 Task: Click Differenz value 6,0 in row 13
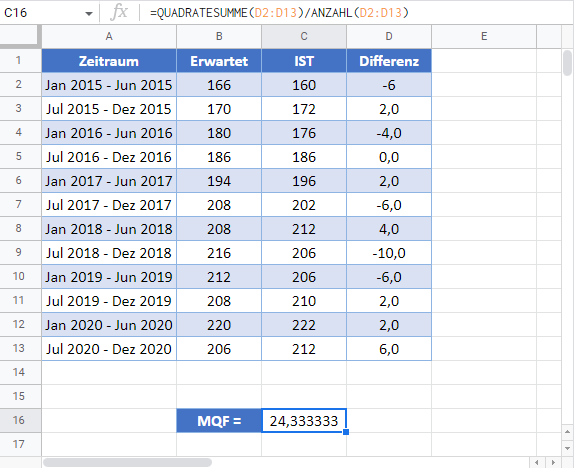[x=389, y=349]
